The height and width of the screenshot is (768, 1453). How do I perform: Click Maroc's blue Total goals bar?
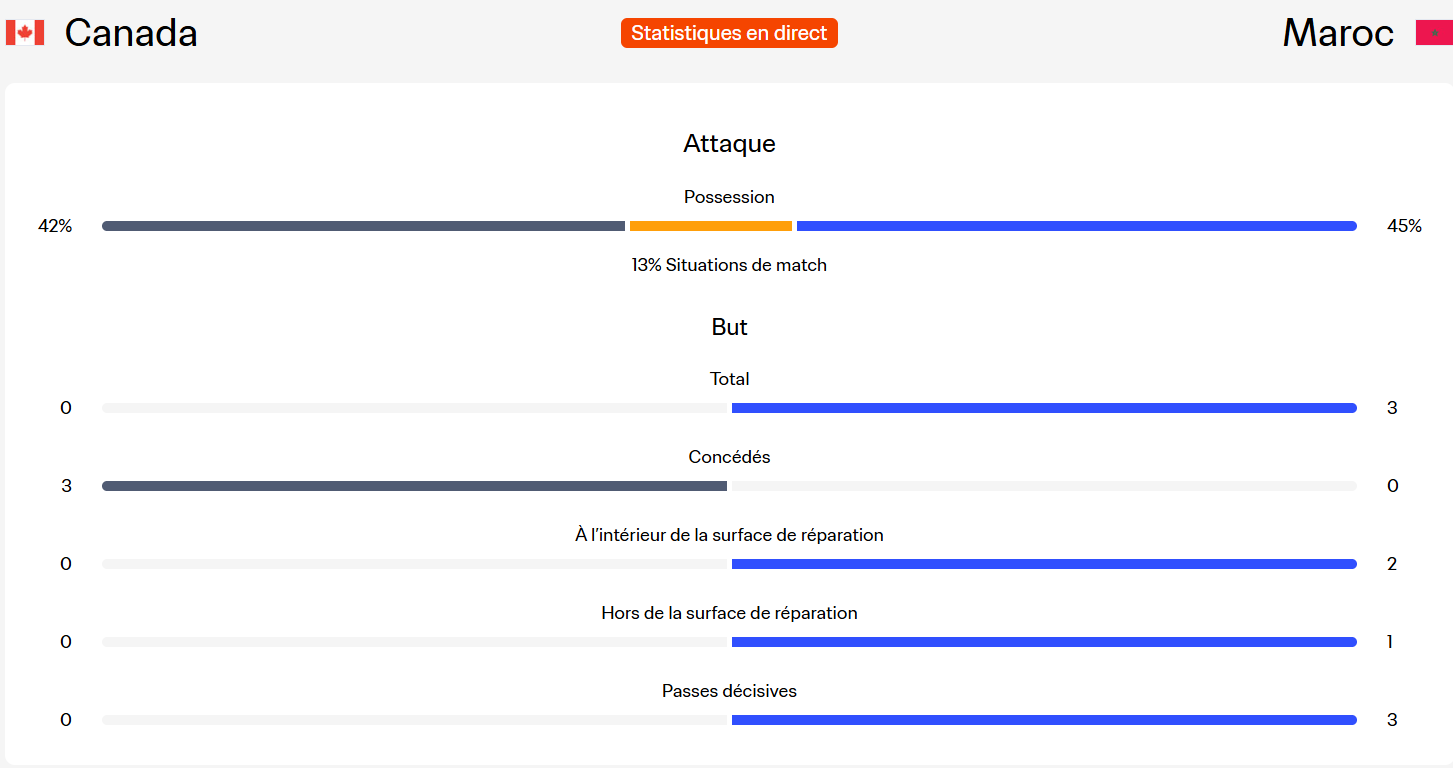[1044, 408]
